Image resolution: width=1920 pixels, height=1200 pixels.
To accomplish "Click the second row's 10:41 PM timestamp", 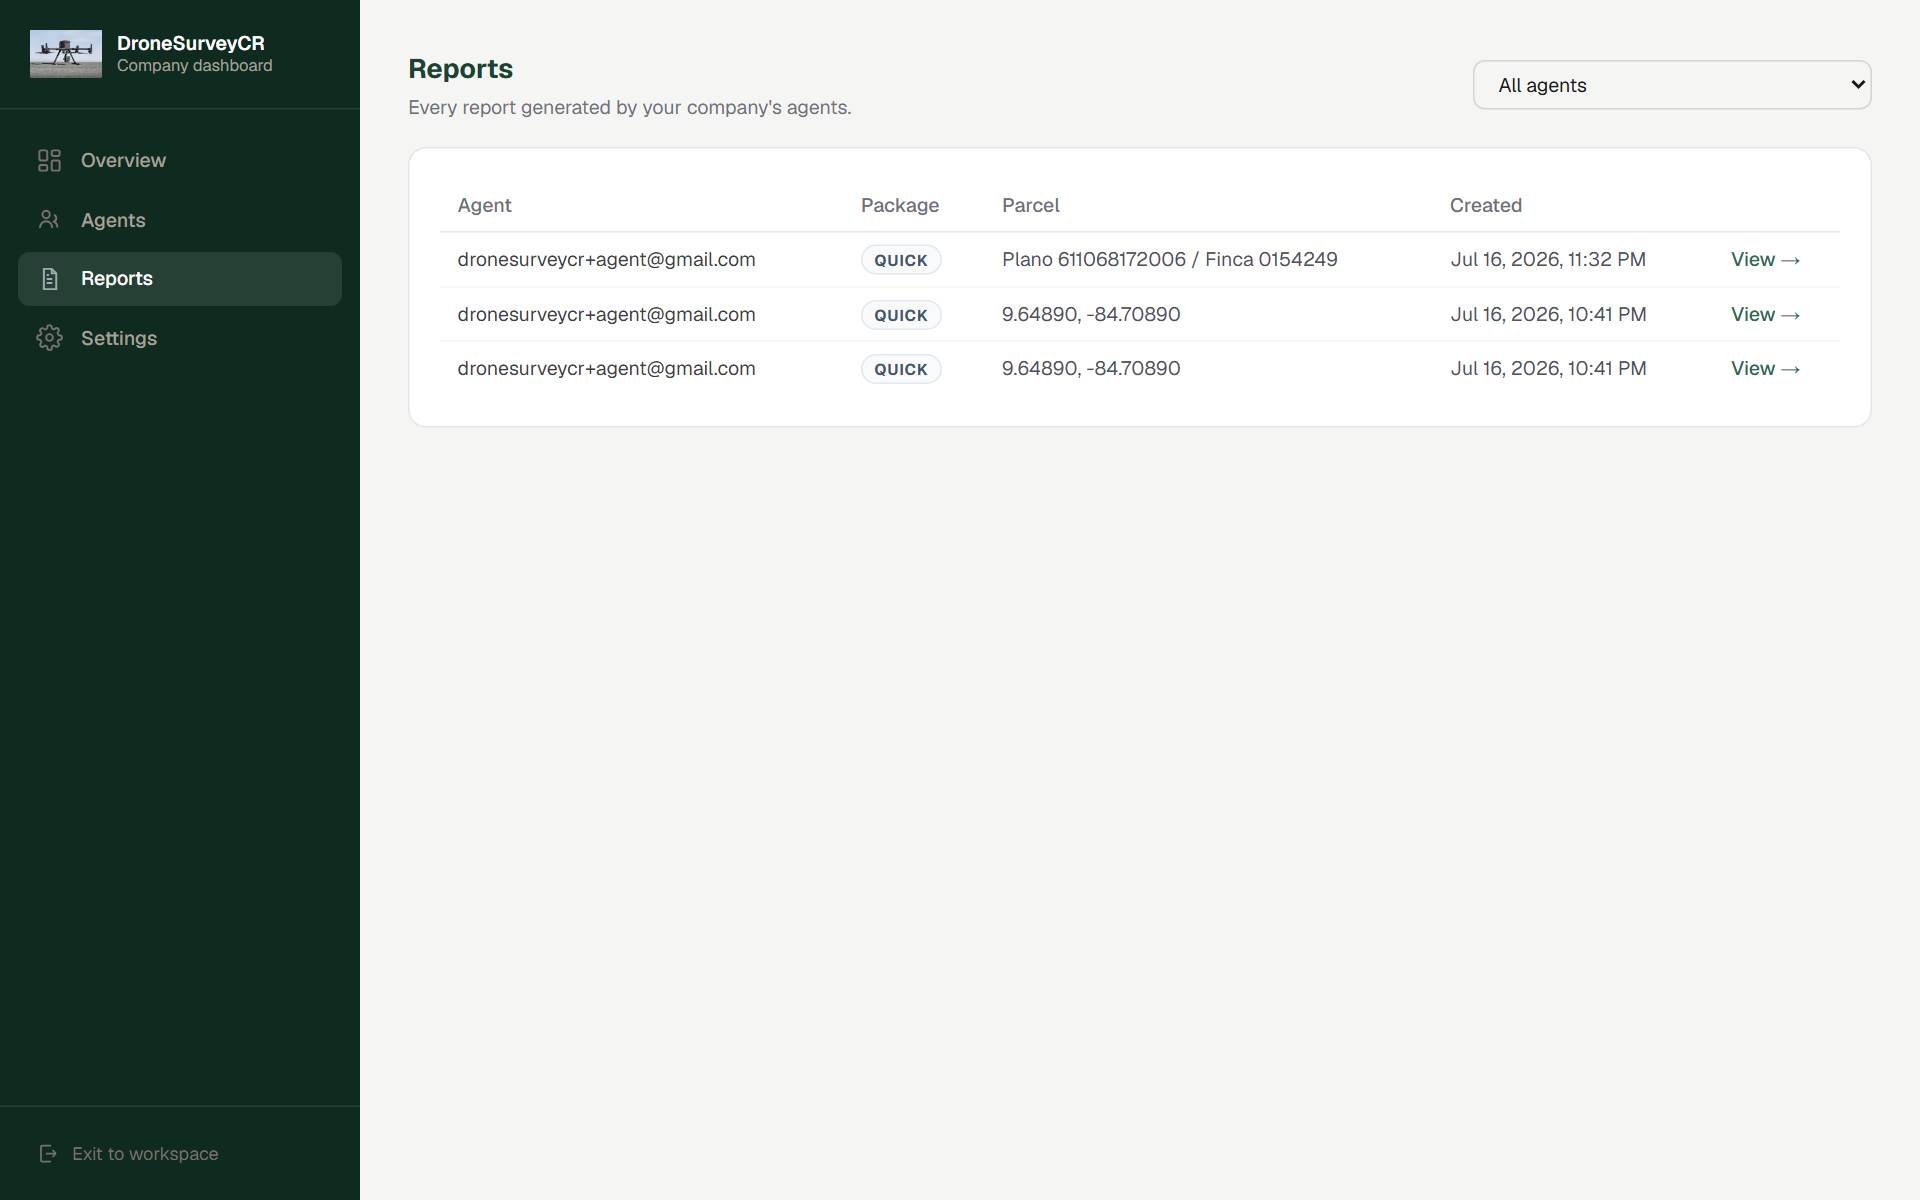I will point(1548,315).
